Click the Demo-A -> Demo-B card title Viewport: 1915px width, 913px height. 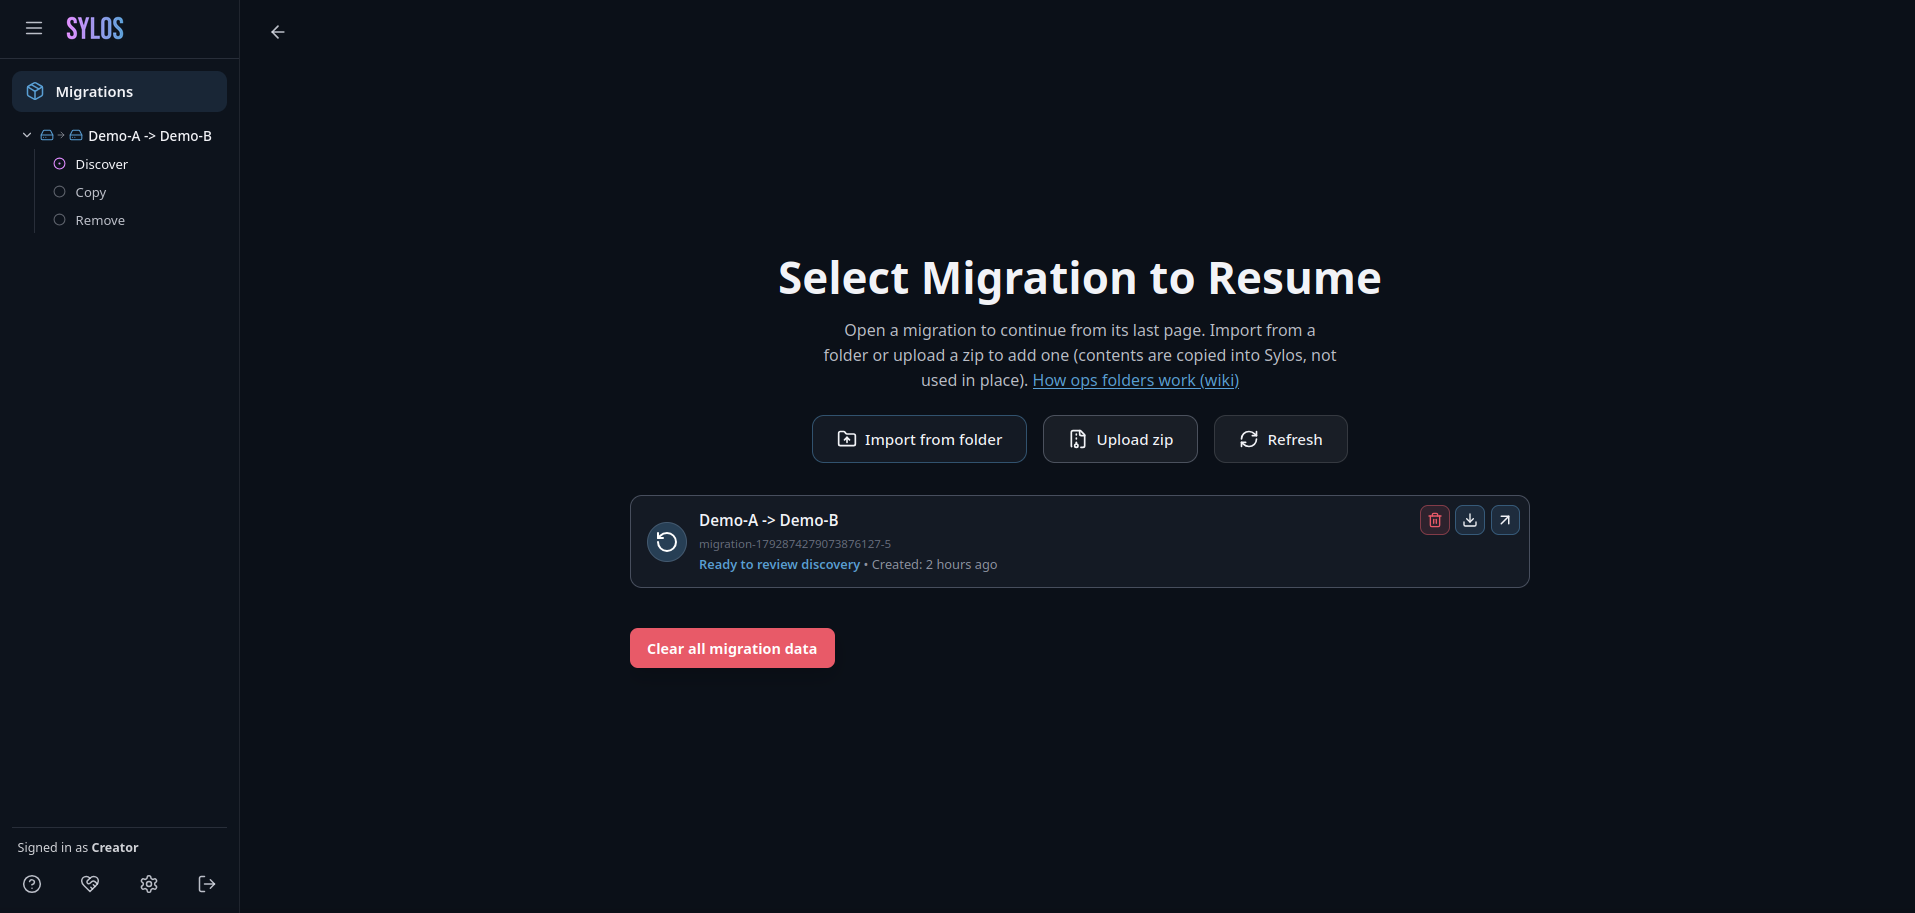coord(769,520)
